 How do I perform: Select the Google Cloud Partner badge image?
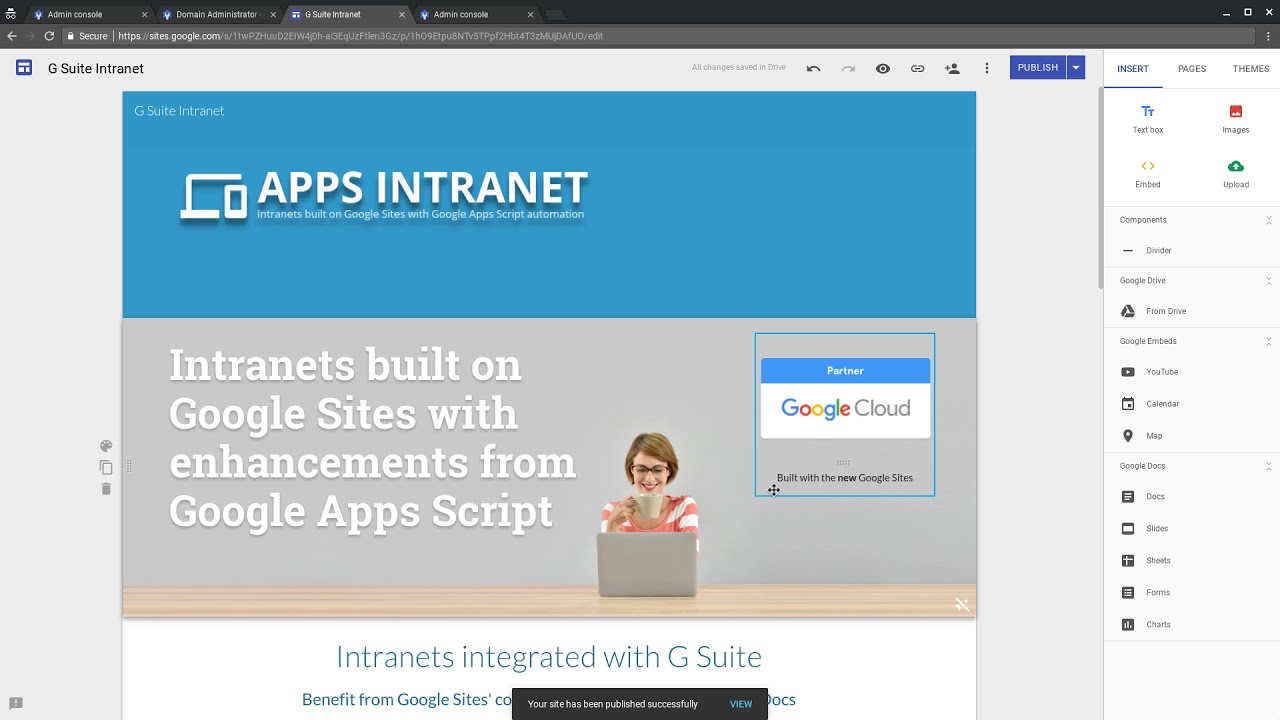click(x=845, y=398)
